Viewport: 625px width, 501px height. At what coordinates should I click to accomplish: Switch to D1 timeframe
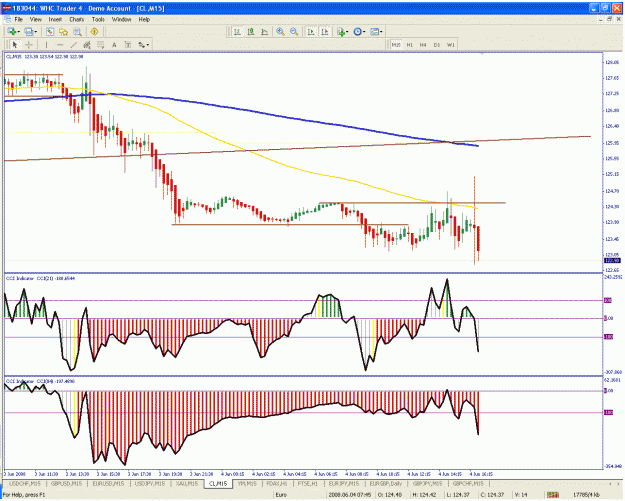point(437,45)
